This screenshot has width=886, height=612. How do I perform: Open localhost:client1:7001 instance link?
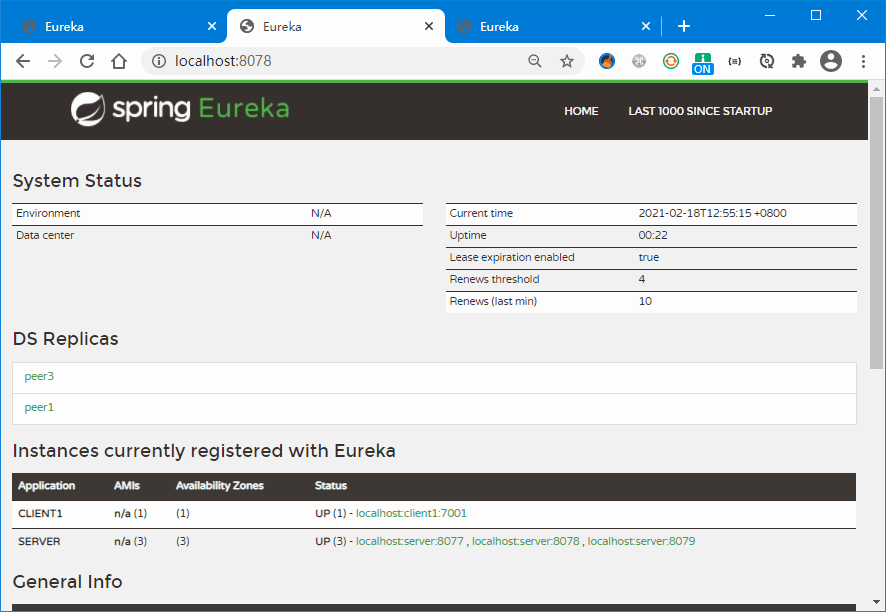411,513
